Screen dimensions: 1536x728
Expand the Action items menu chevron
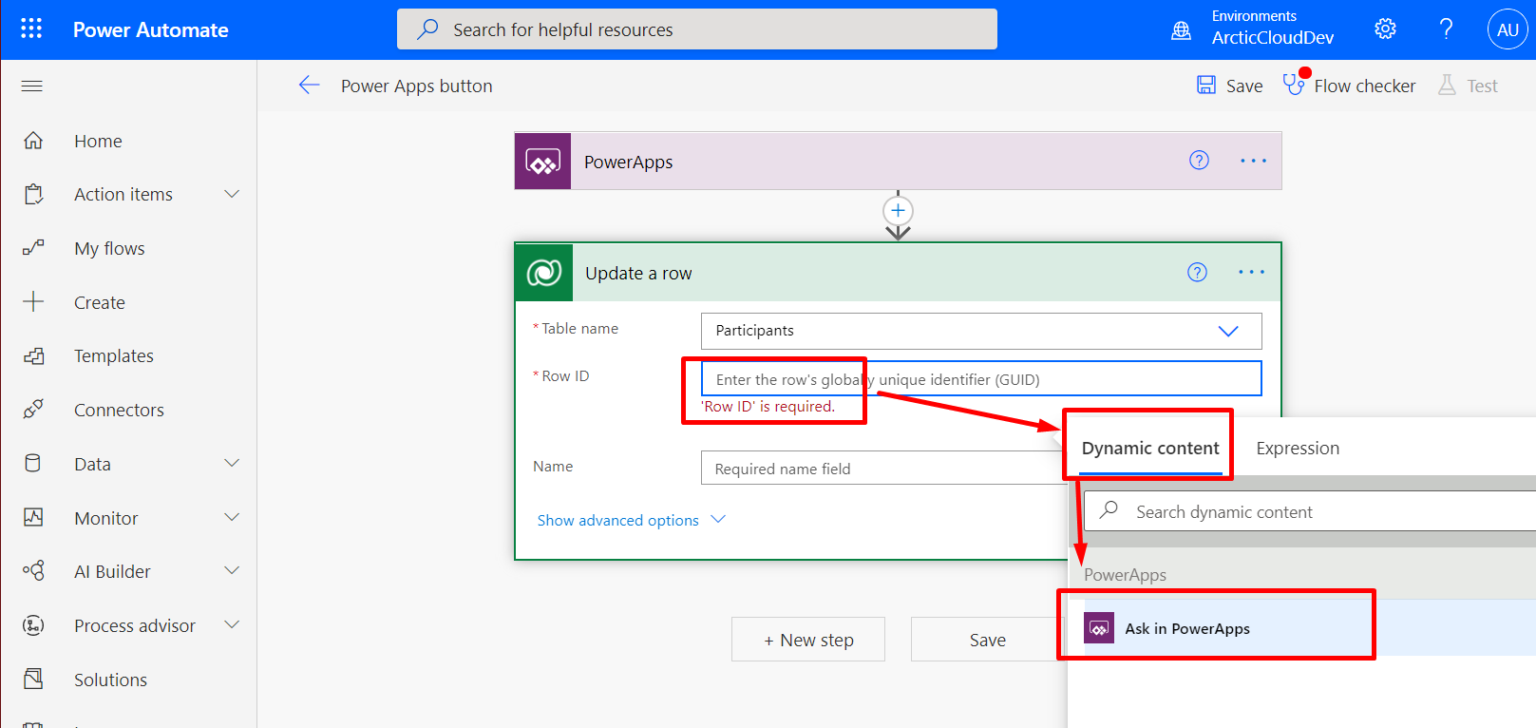[x=232, y=194]
